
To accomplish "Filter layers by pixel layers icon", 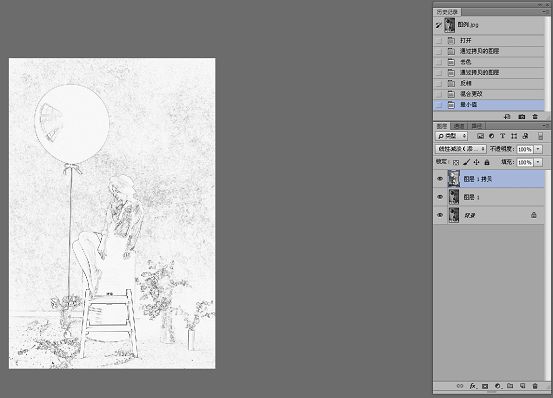I will [x=480, y=136].
